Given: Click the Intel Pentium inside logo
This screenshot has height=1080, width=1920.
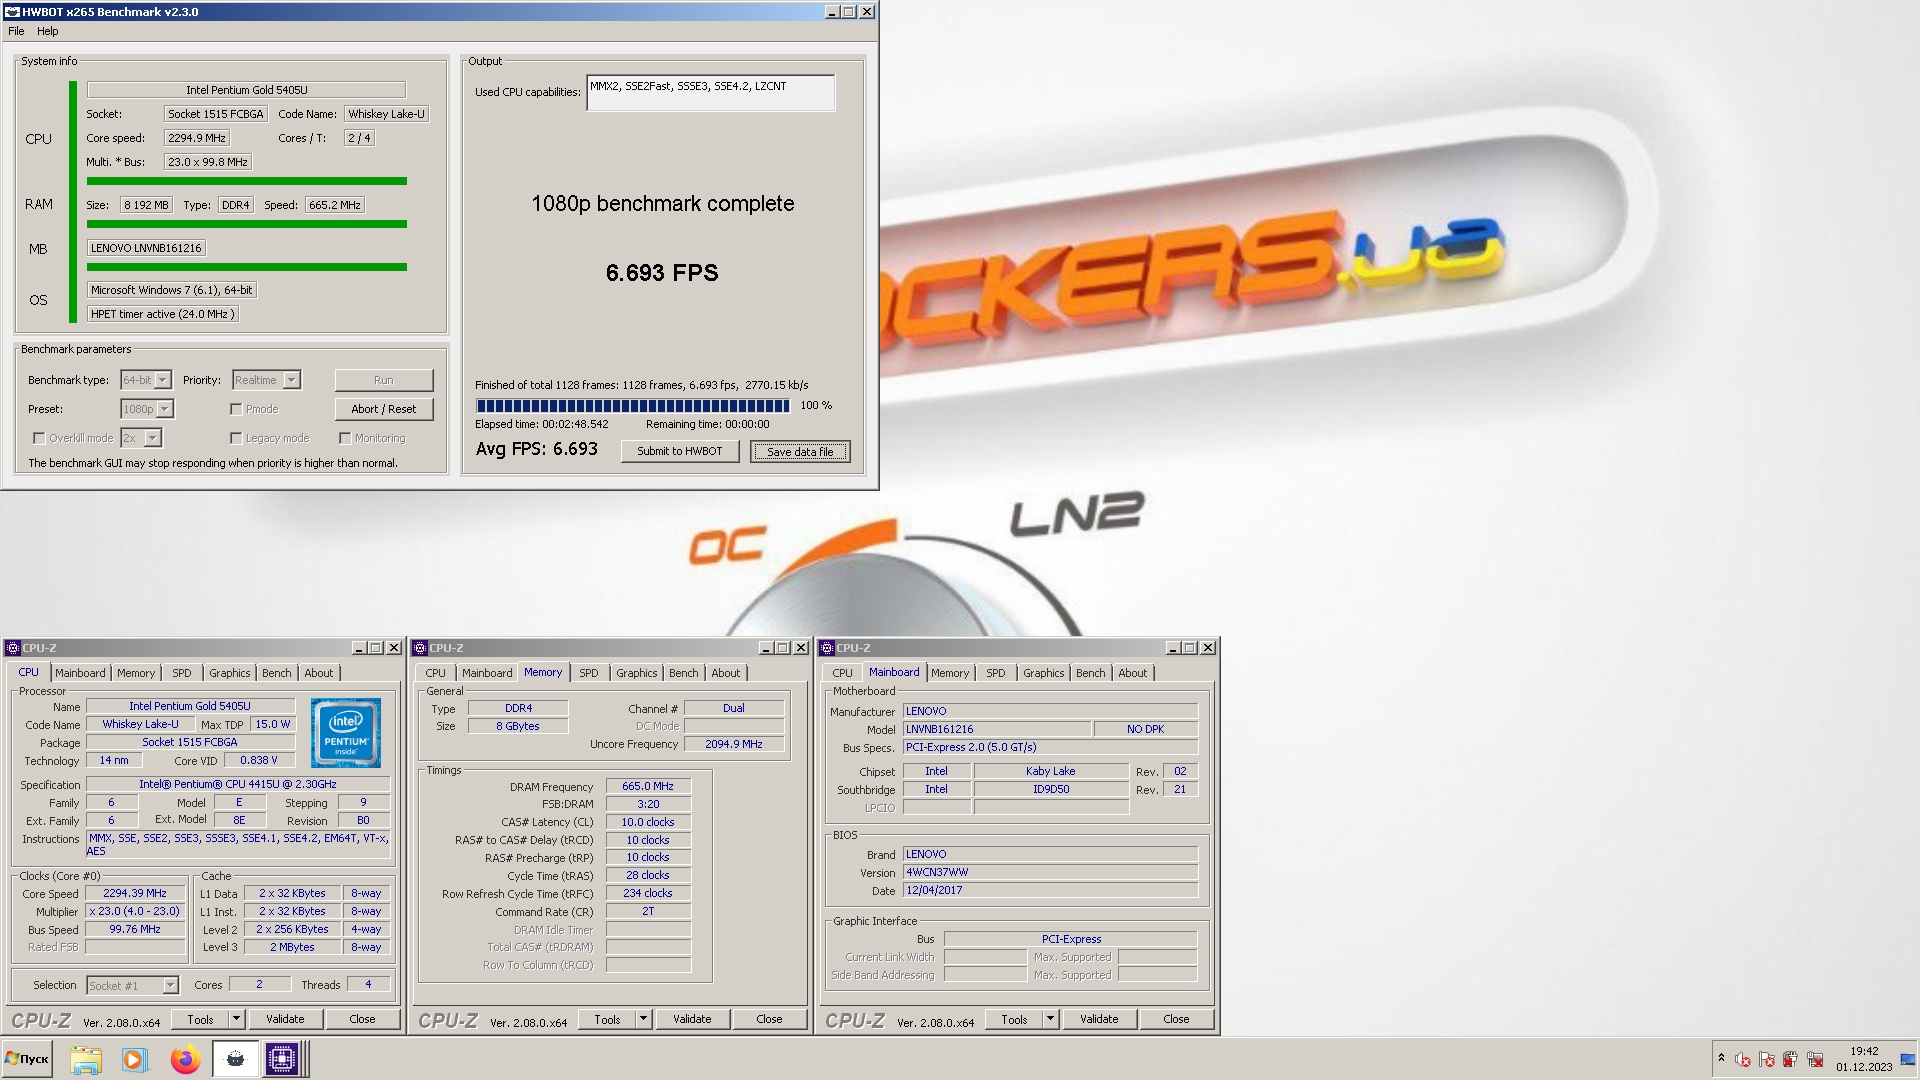Looking at the screenshot, I should click(x=346, y=733).
